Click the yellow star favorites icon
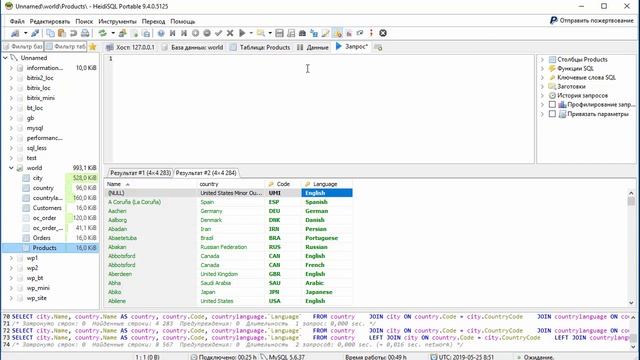The height and width of the screenshot is (360, 640). tap(93, 47)
